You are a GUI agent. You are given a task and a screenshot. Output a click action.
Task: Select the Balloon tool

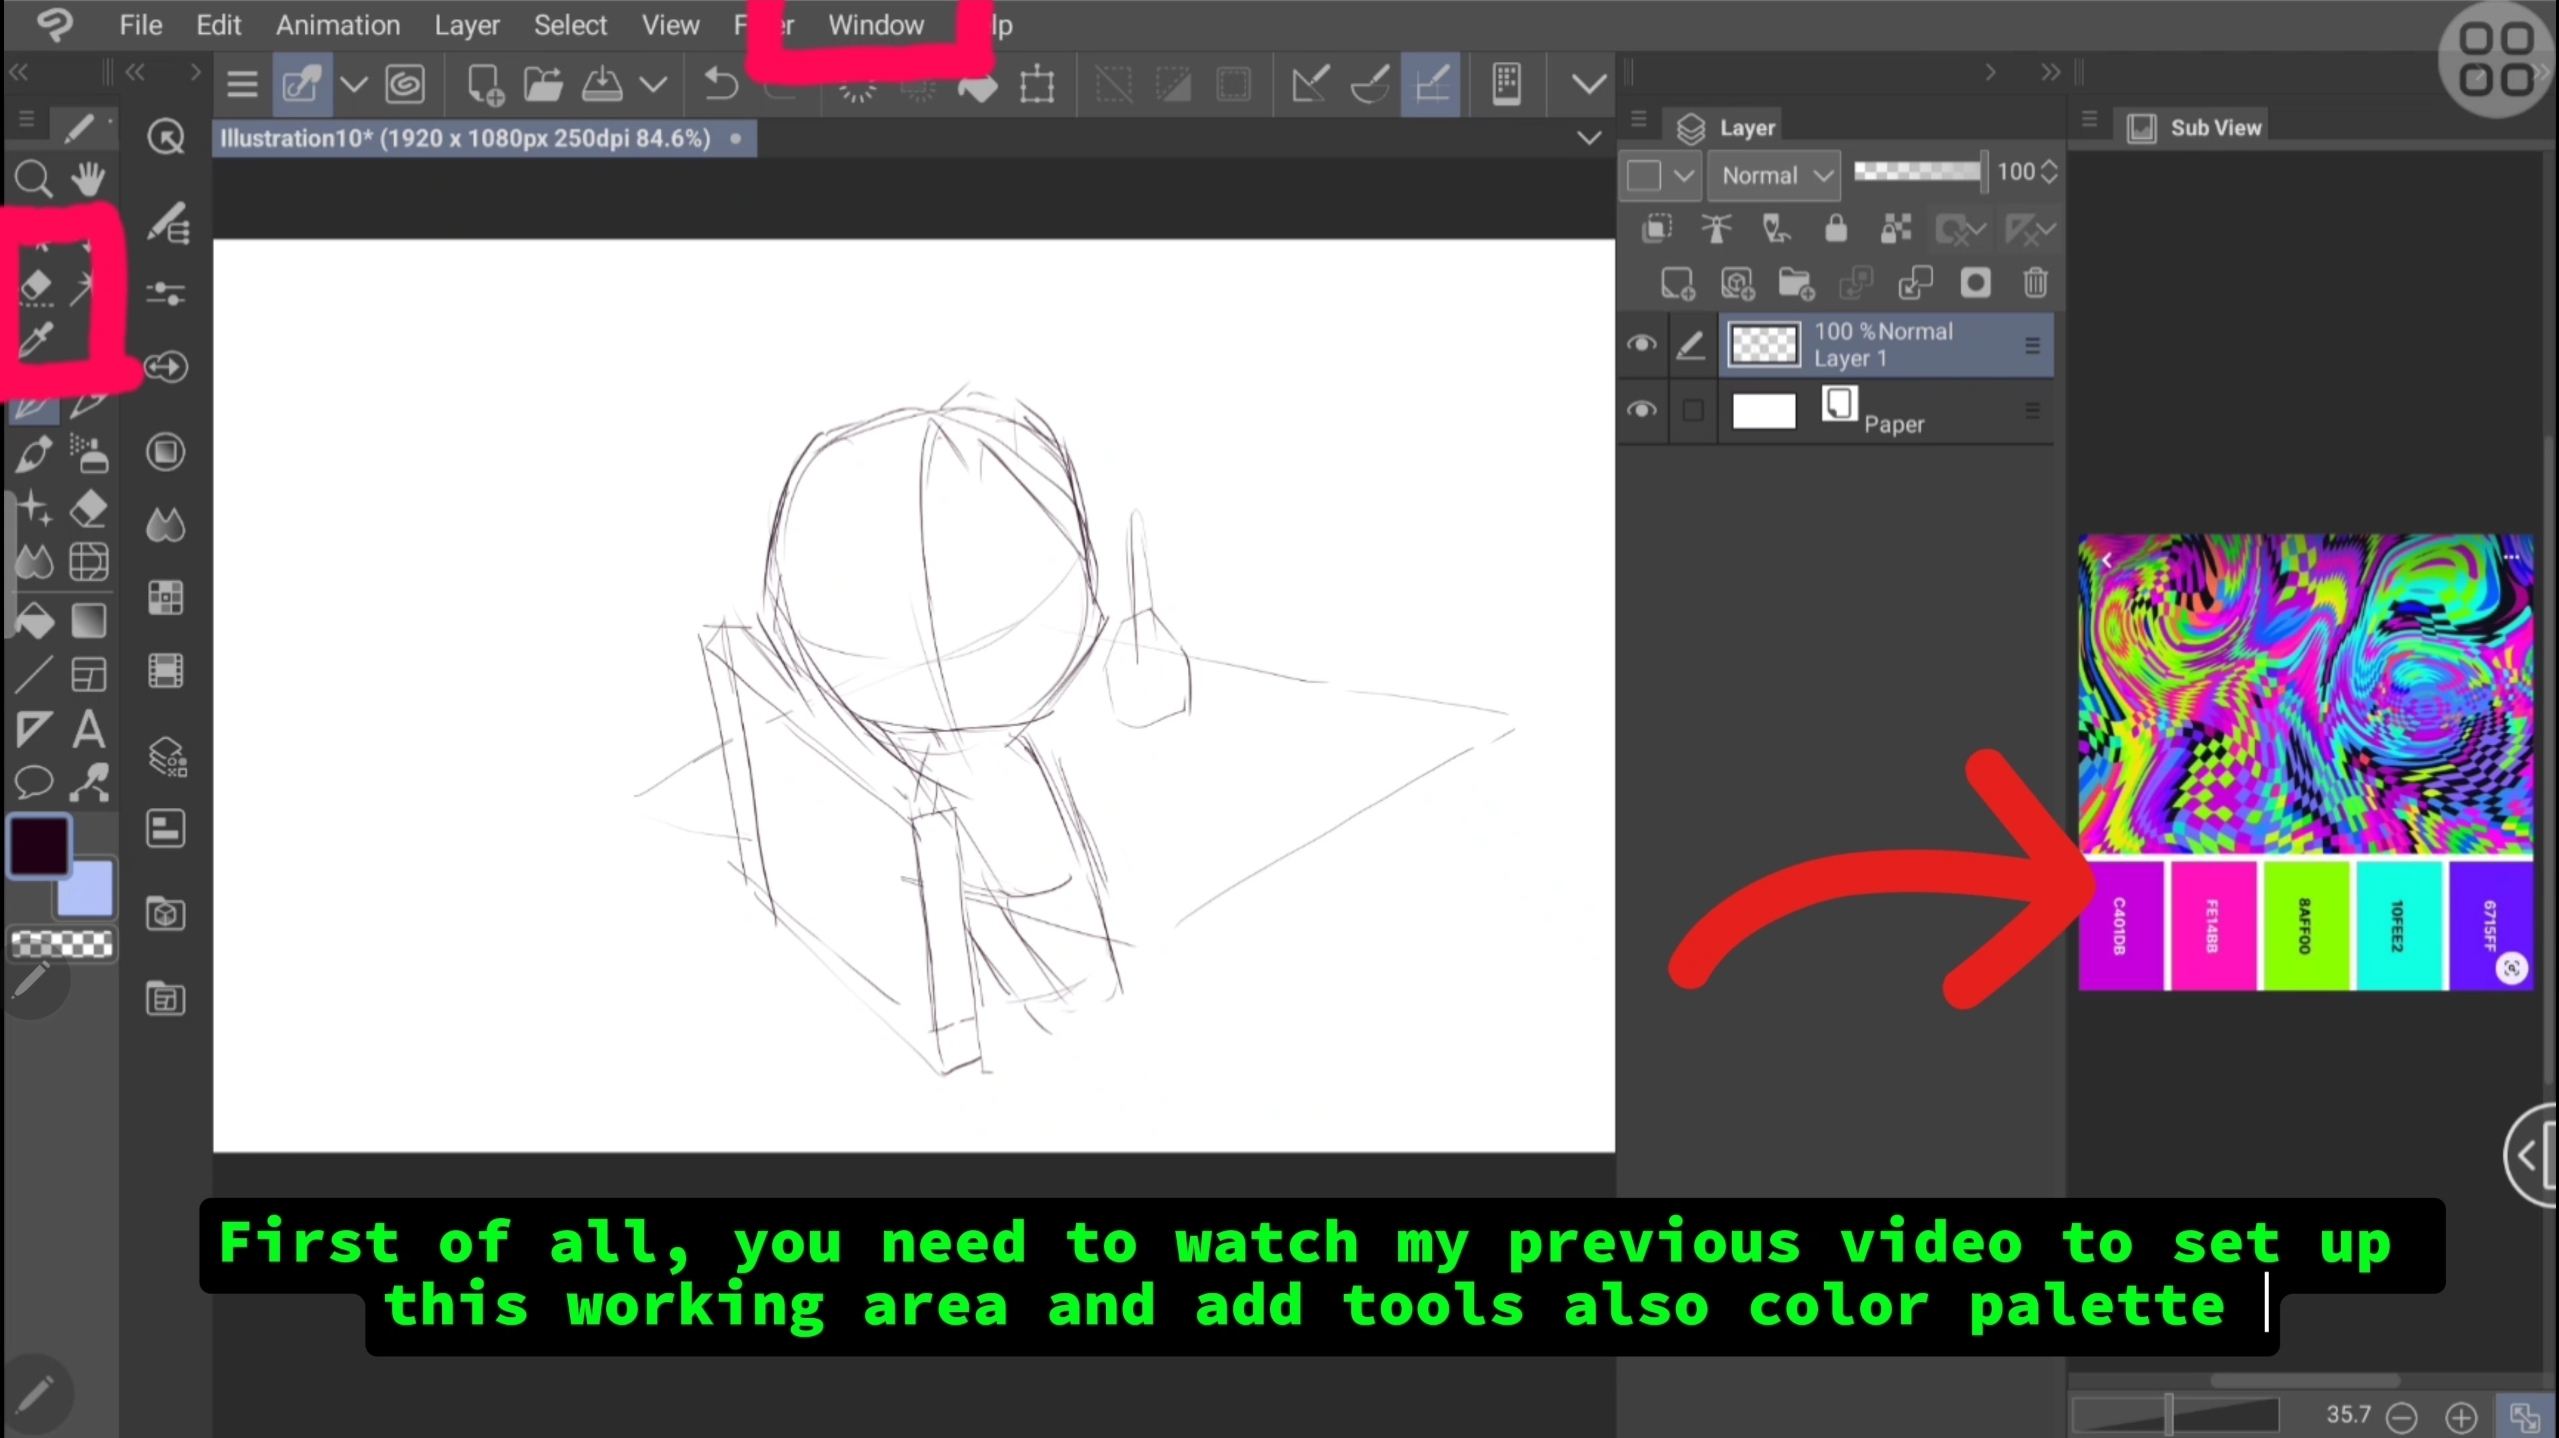point(34,782)
